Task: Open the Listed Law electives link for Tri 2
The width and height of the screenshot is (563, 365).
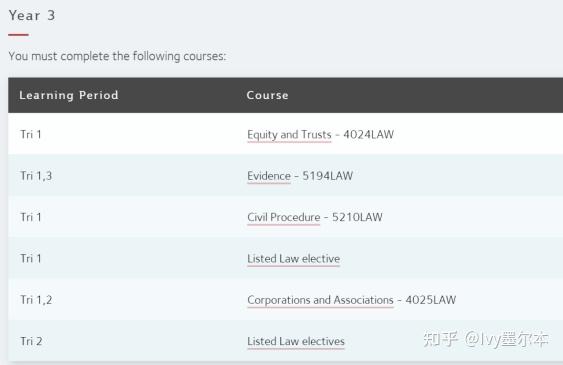Action: click(296, 341)
